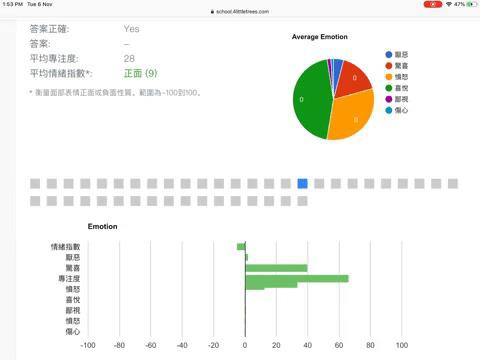Click the '厭惡' legend text
480x360 pixels.
[x=401, y=55]
